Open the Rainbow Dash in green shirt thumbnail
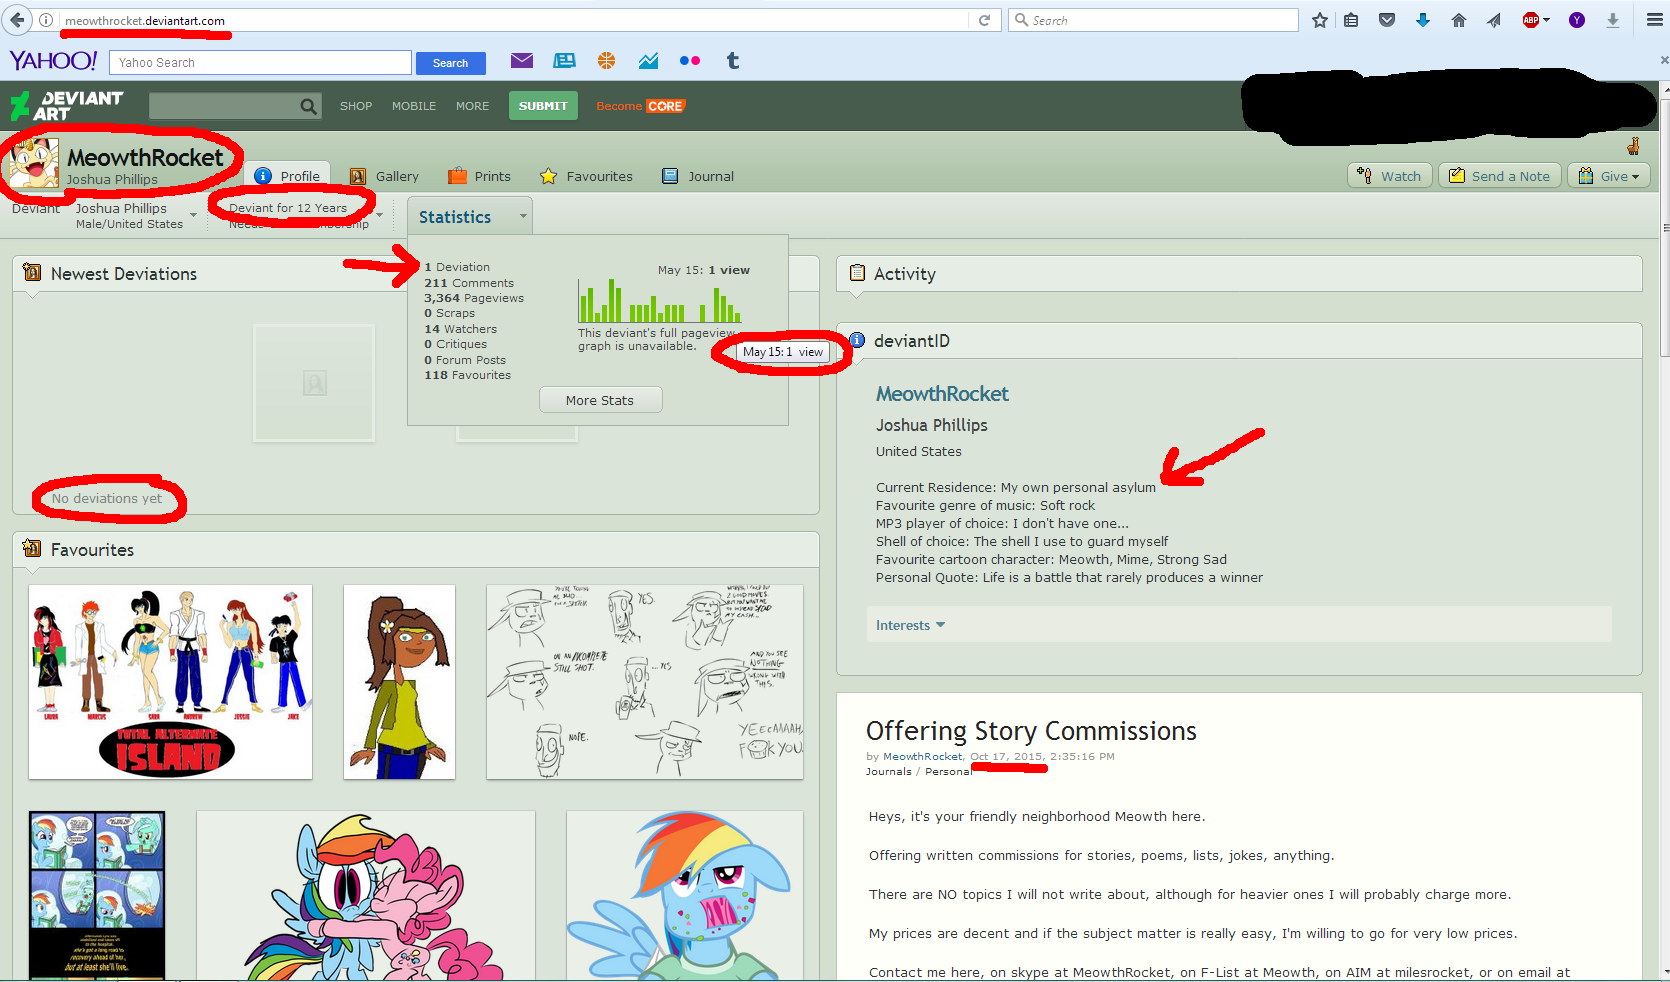 (x=685, y=895)
